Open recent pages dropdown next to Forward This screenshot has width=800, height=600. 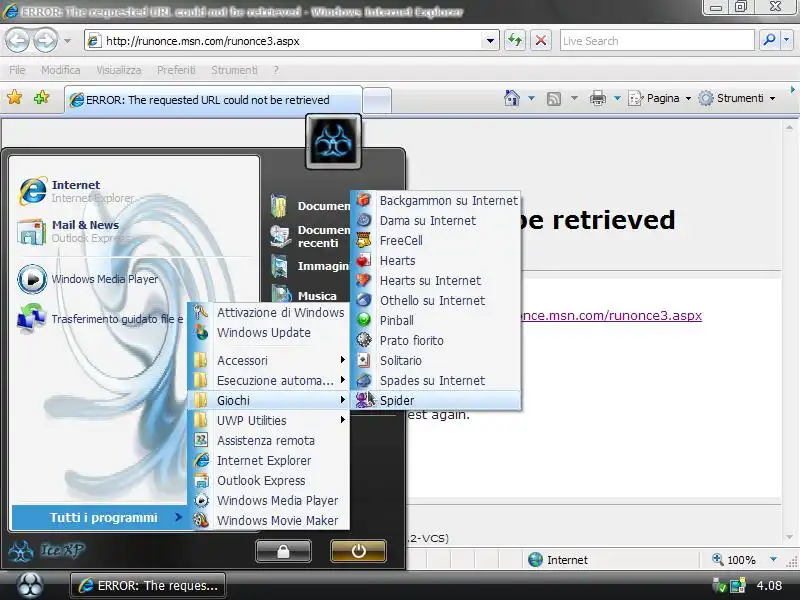click(67, 40)
